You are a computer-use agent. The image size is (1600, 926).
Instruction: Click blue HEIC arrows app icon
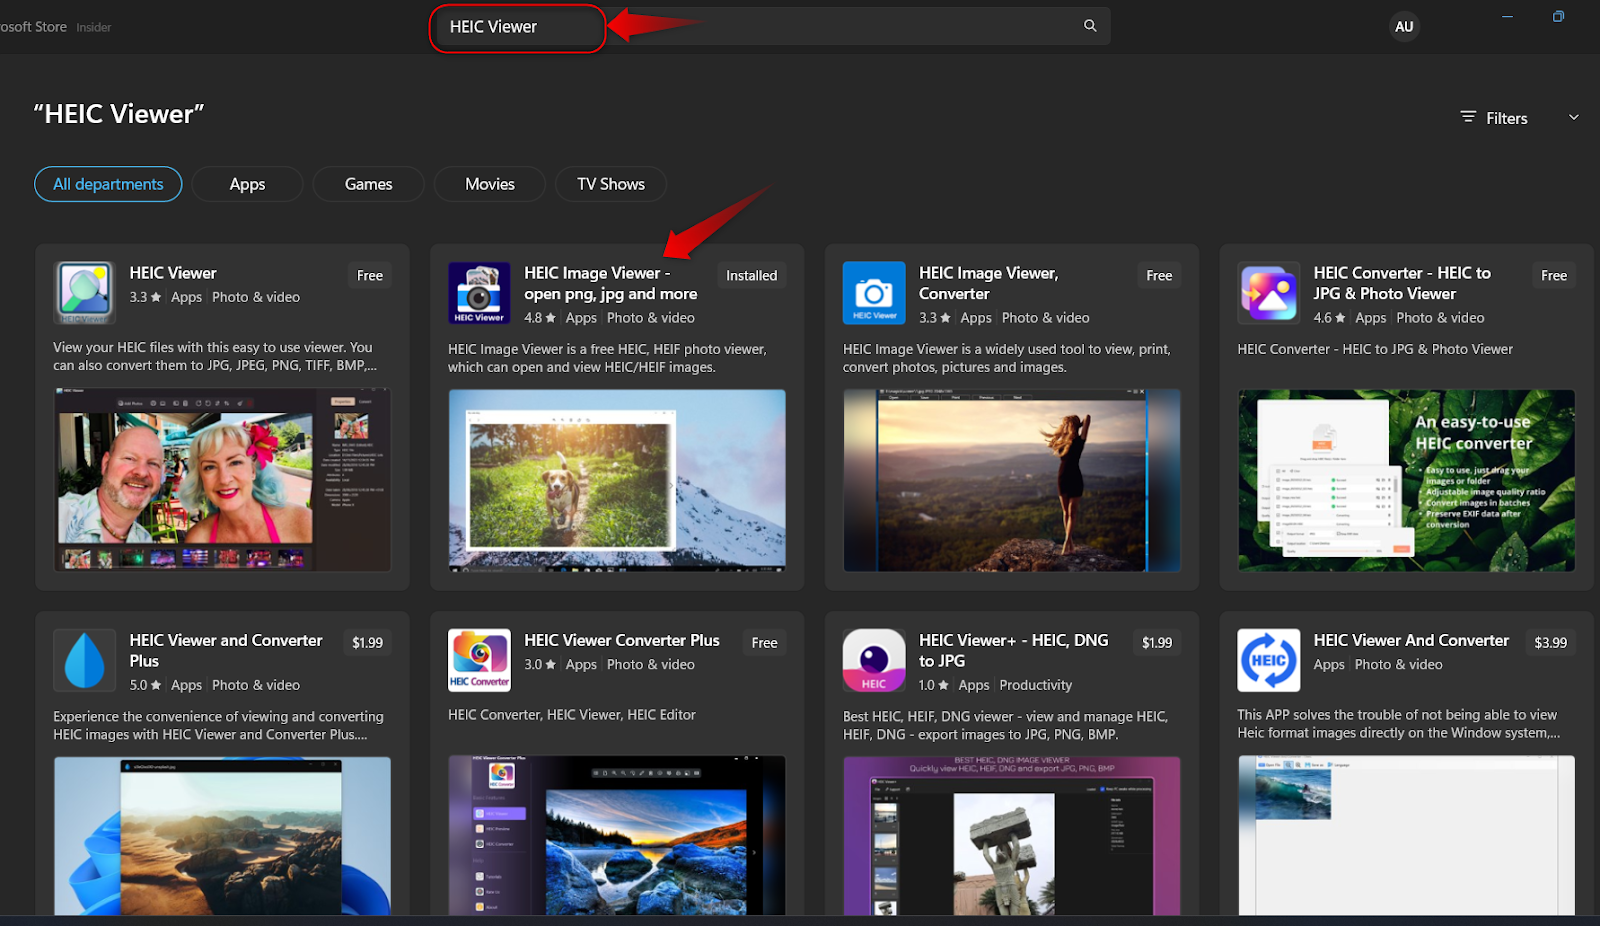pos(1268,660)
